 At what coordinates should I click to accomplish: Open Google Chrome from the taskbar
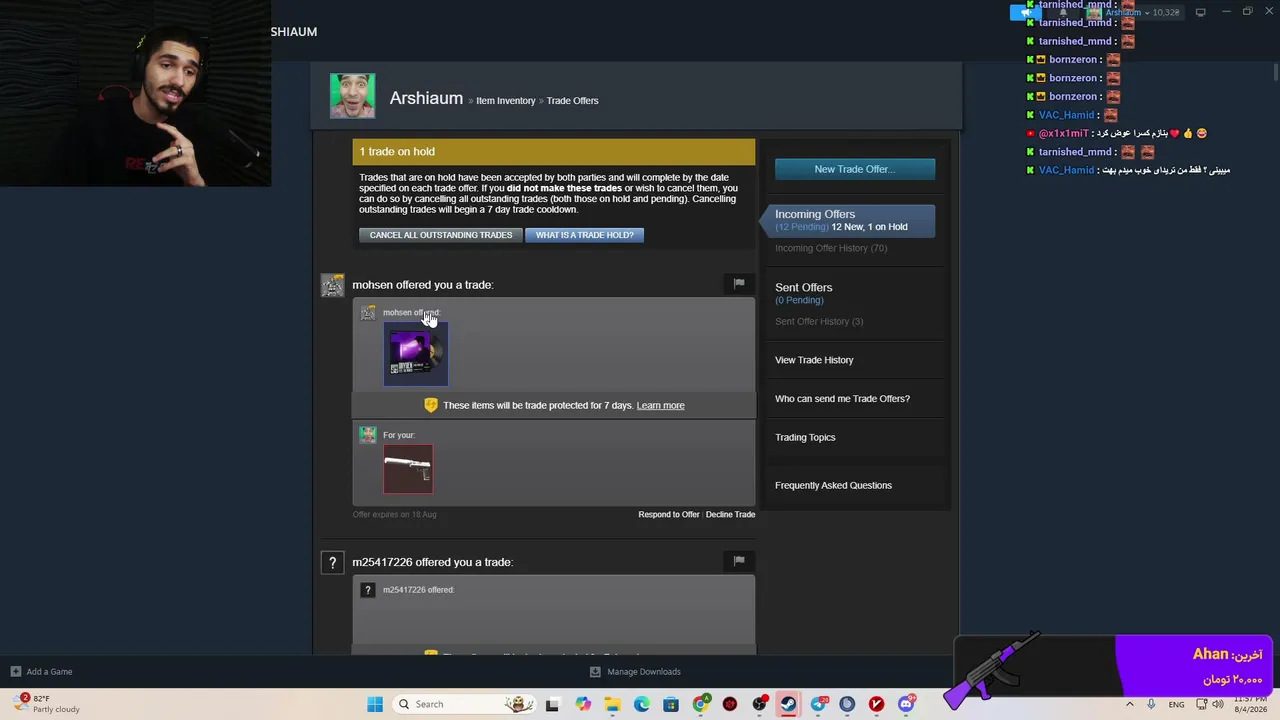tap(700, 704)
